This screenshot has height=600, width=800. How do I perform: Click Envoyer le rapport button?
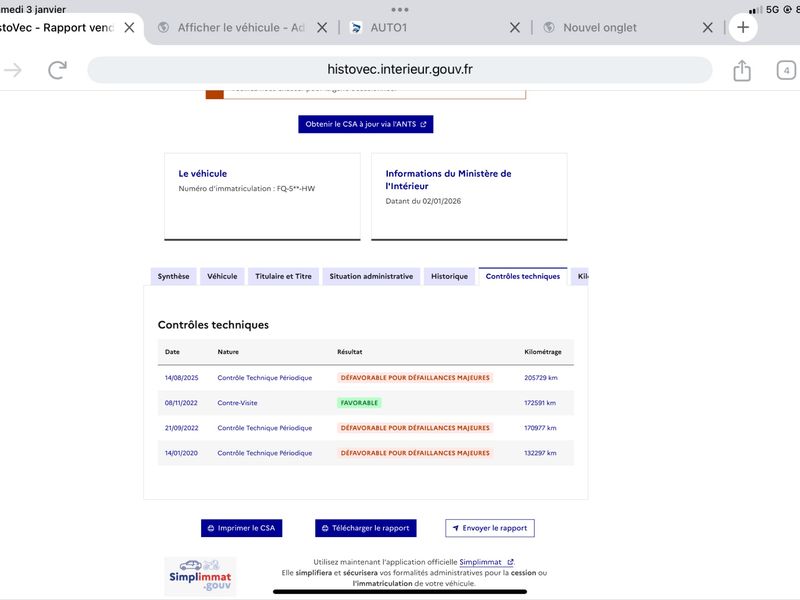[490, 528]
